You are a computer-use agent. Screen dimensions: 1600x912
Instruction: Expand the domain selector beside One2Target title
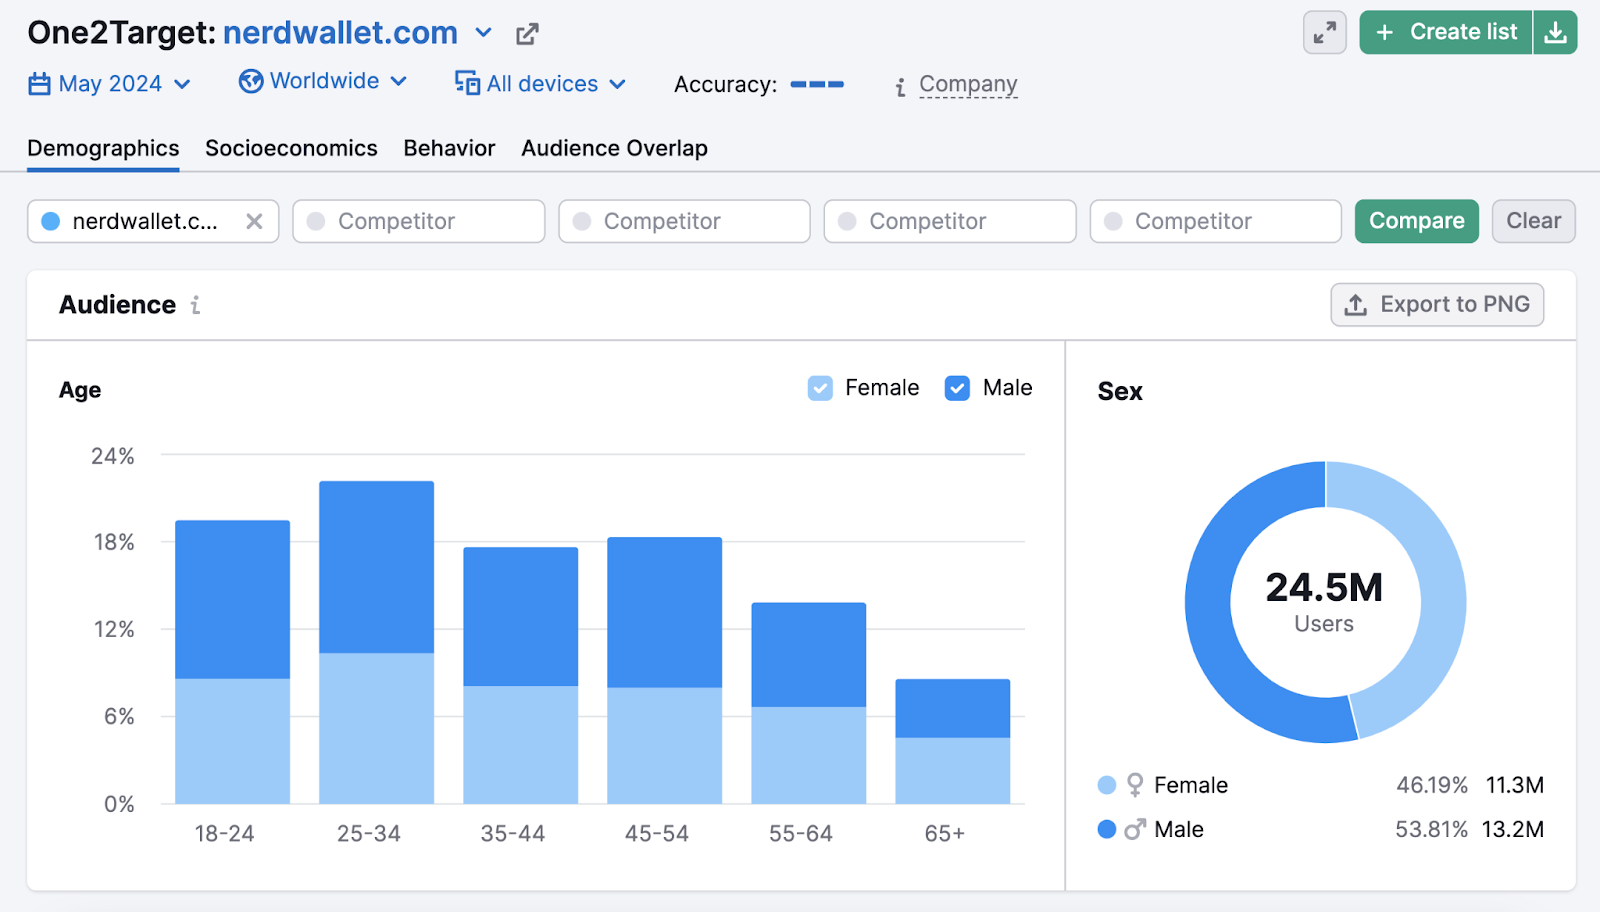pos(483,33)
